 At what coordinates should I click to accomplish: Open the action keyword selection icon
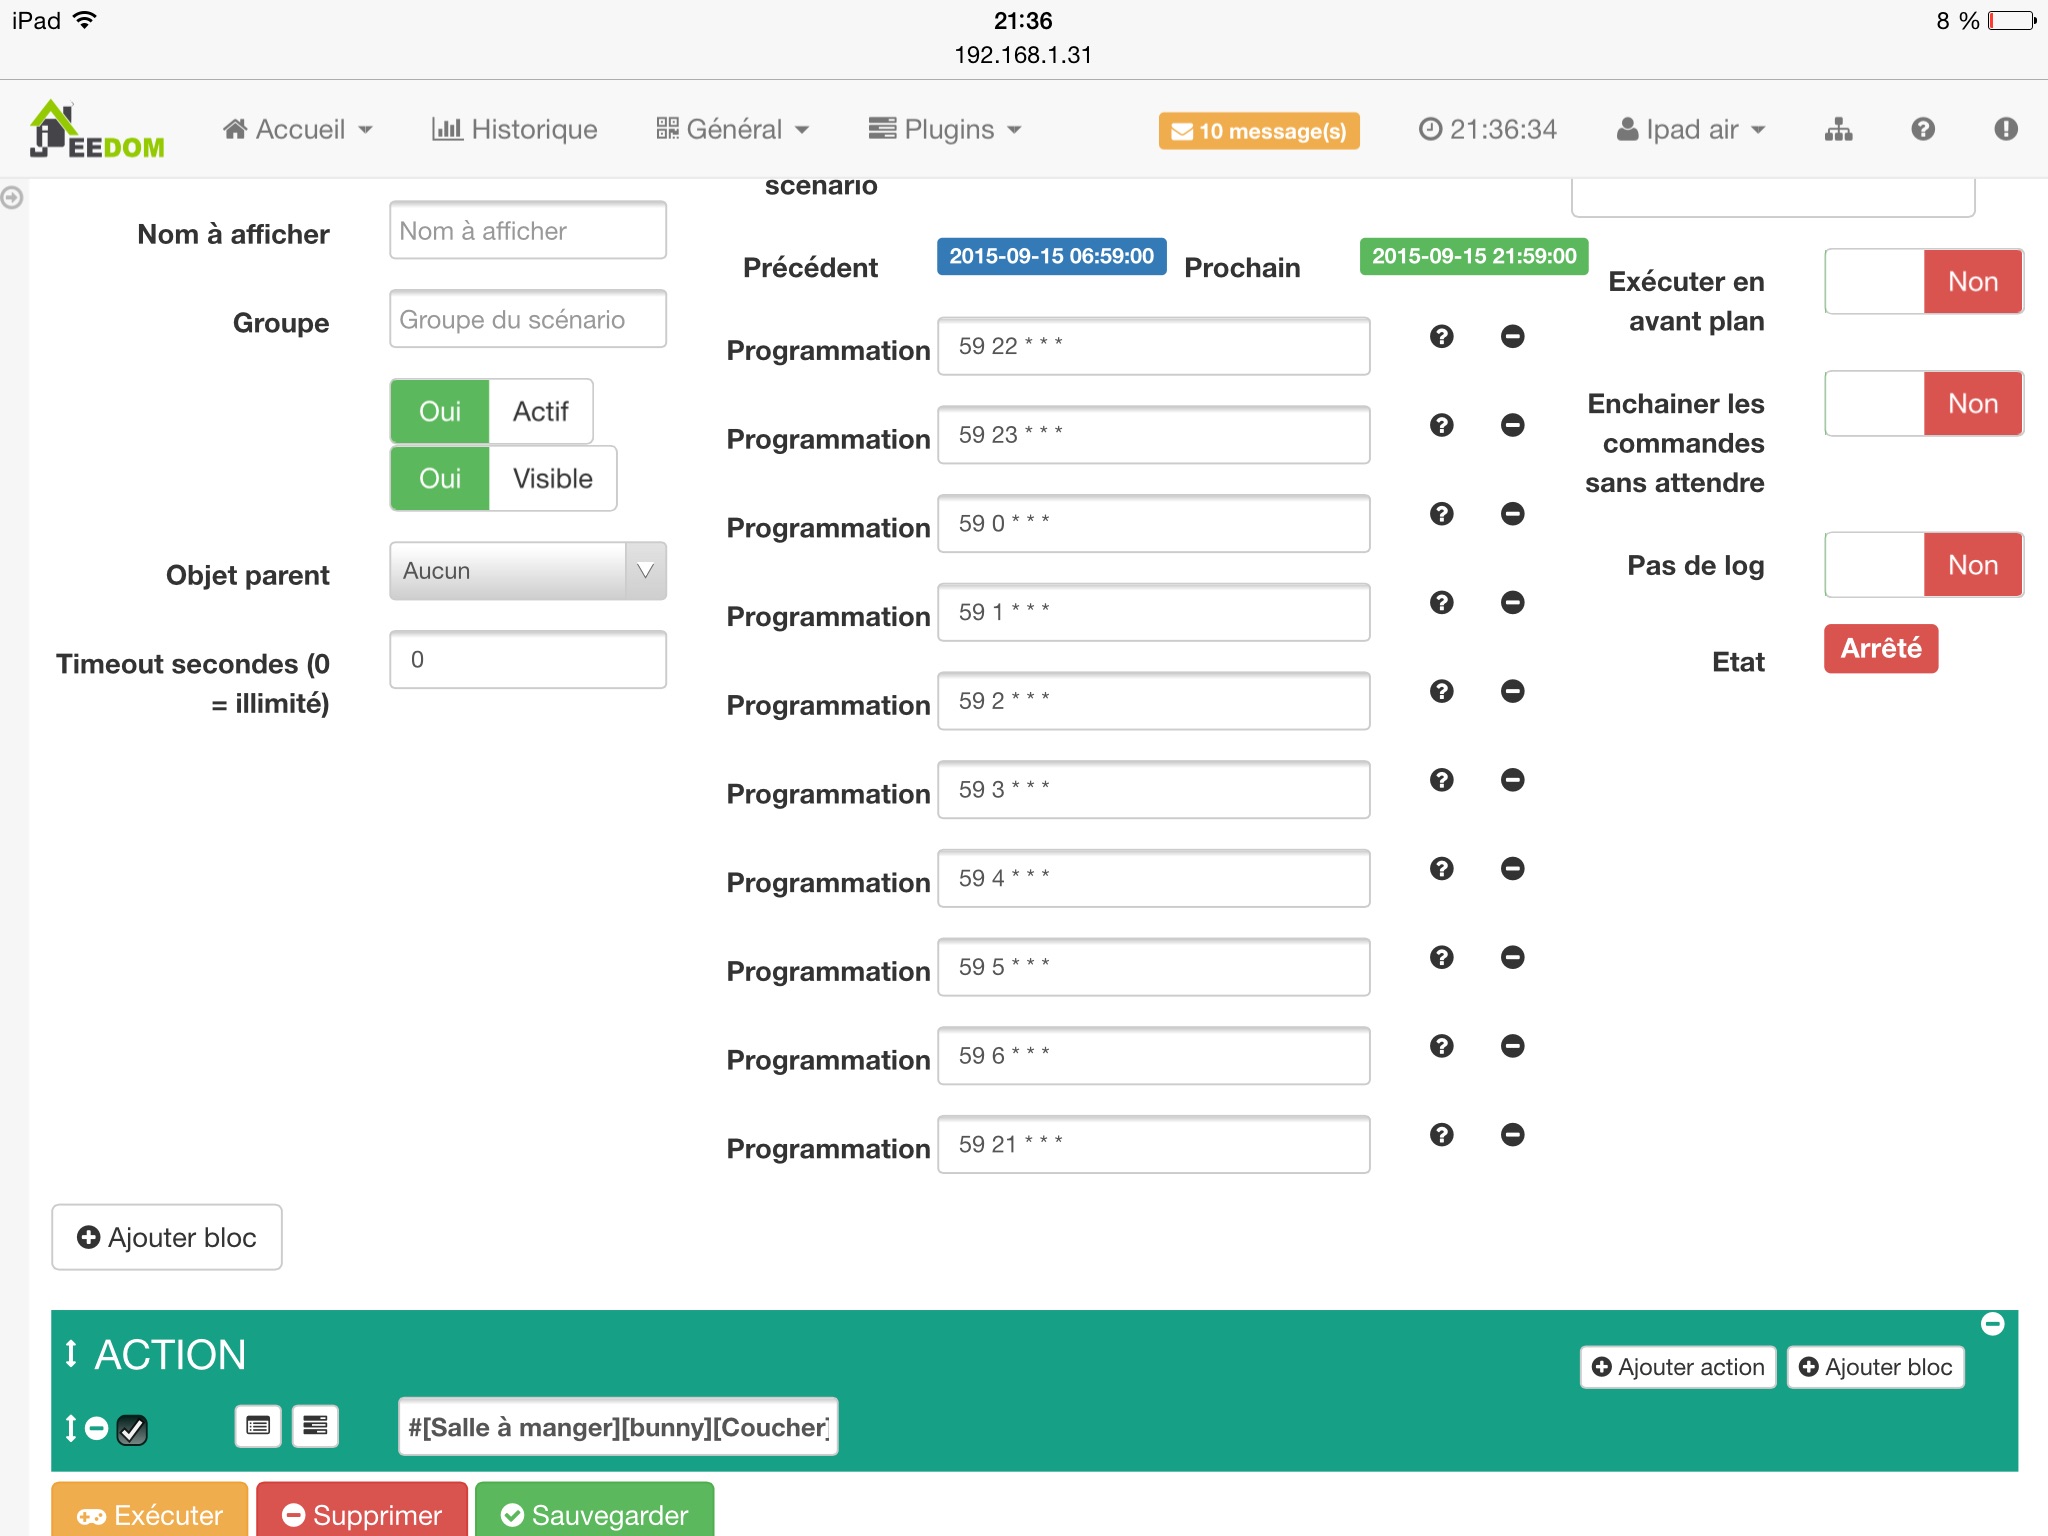pyautogui.click(x=315, y=1426)
